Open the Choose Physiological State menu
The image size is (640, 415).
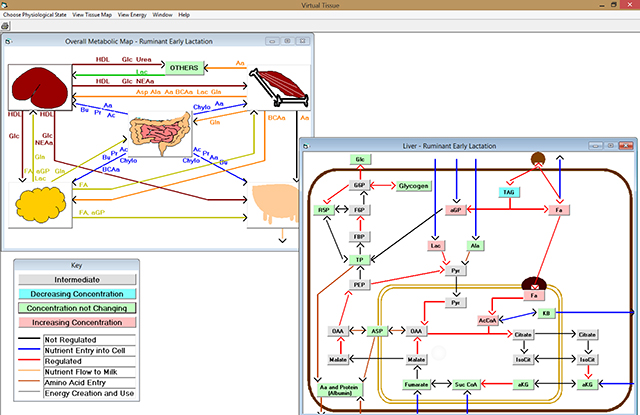tap(35, 15)
